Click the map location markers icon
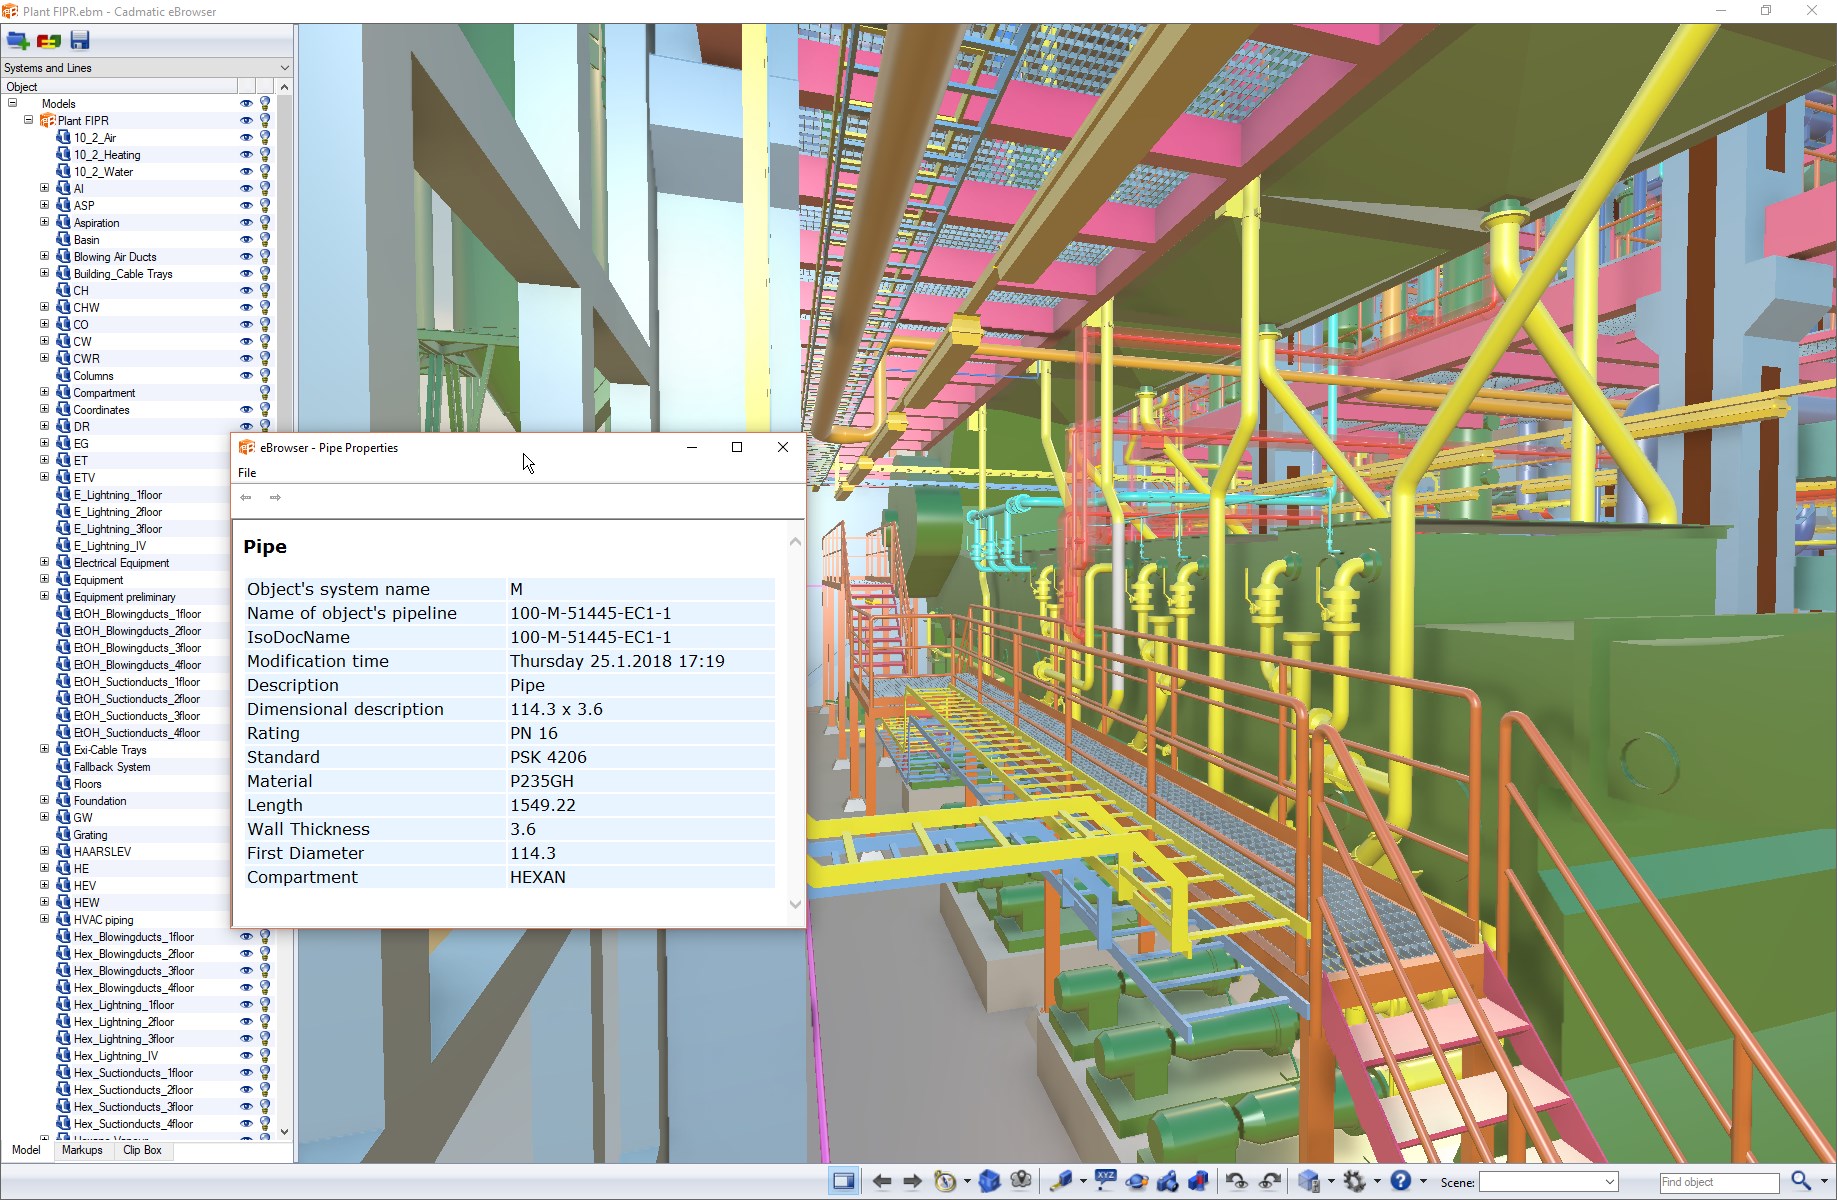 [1021, 1181]
